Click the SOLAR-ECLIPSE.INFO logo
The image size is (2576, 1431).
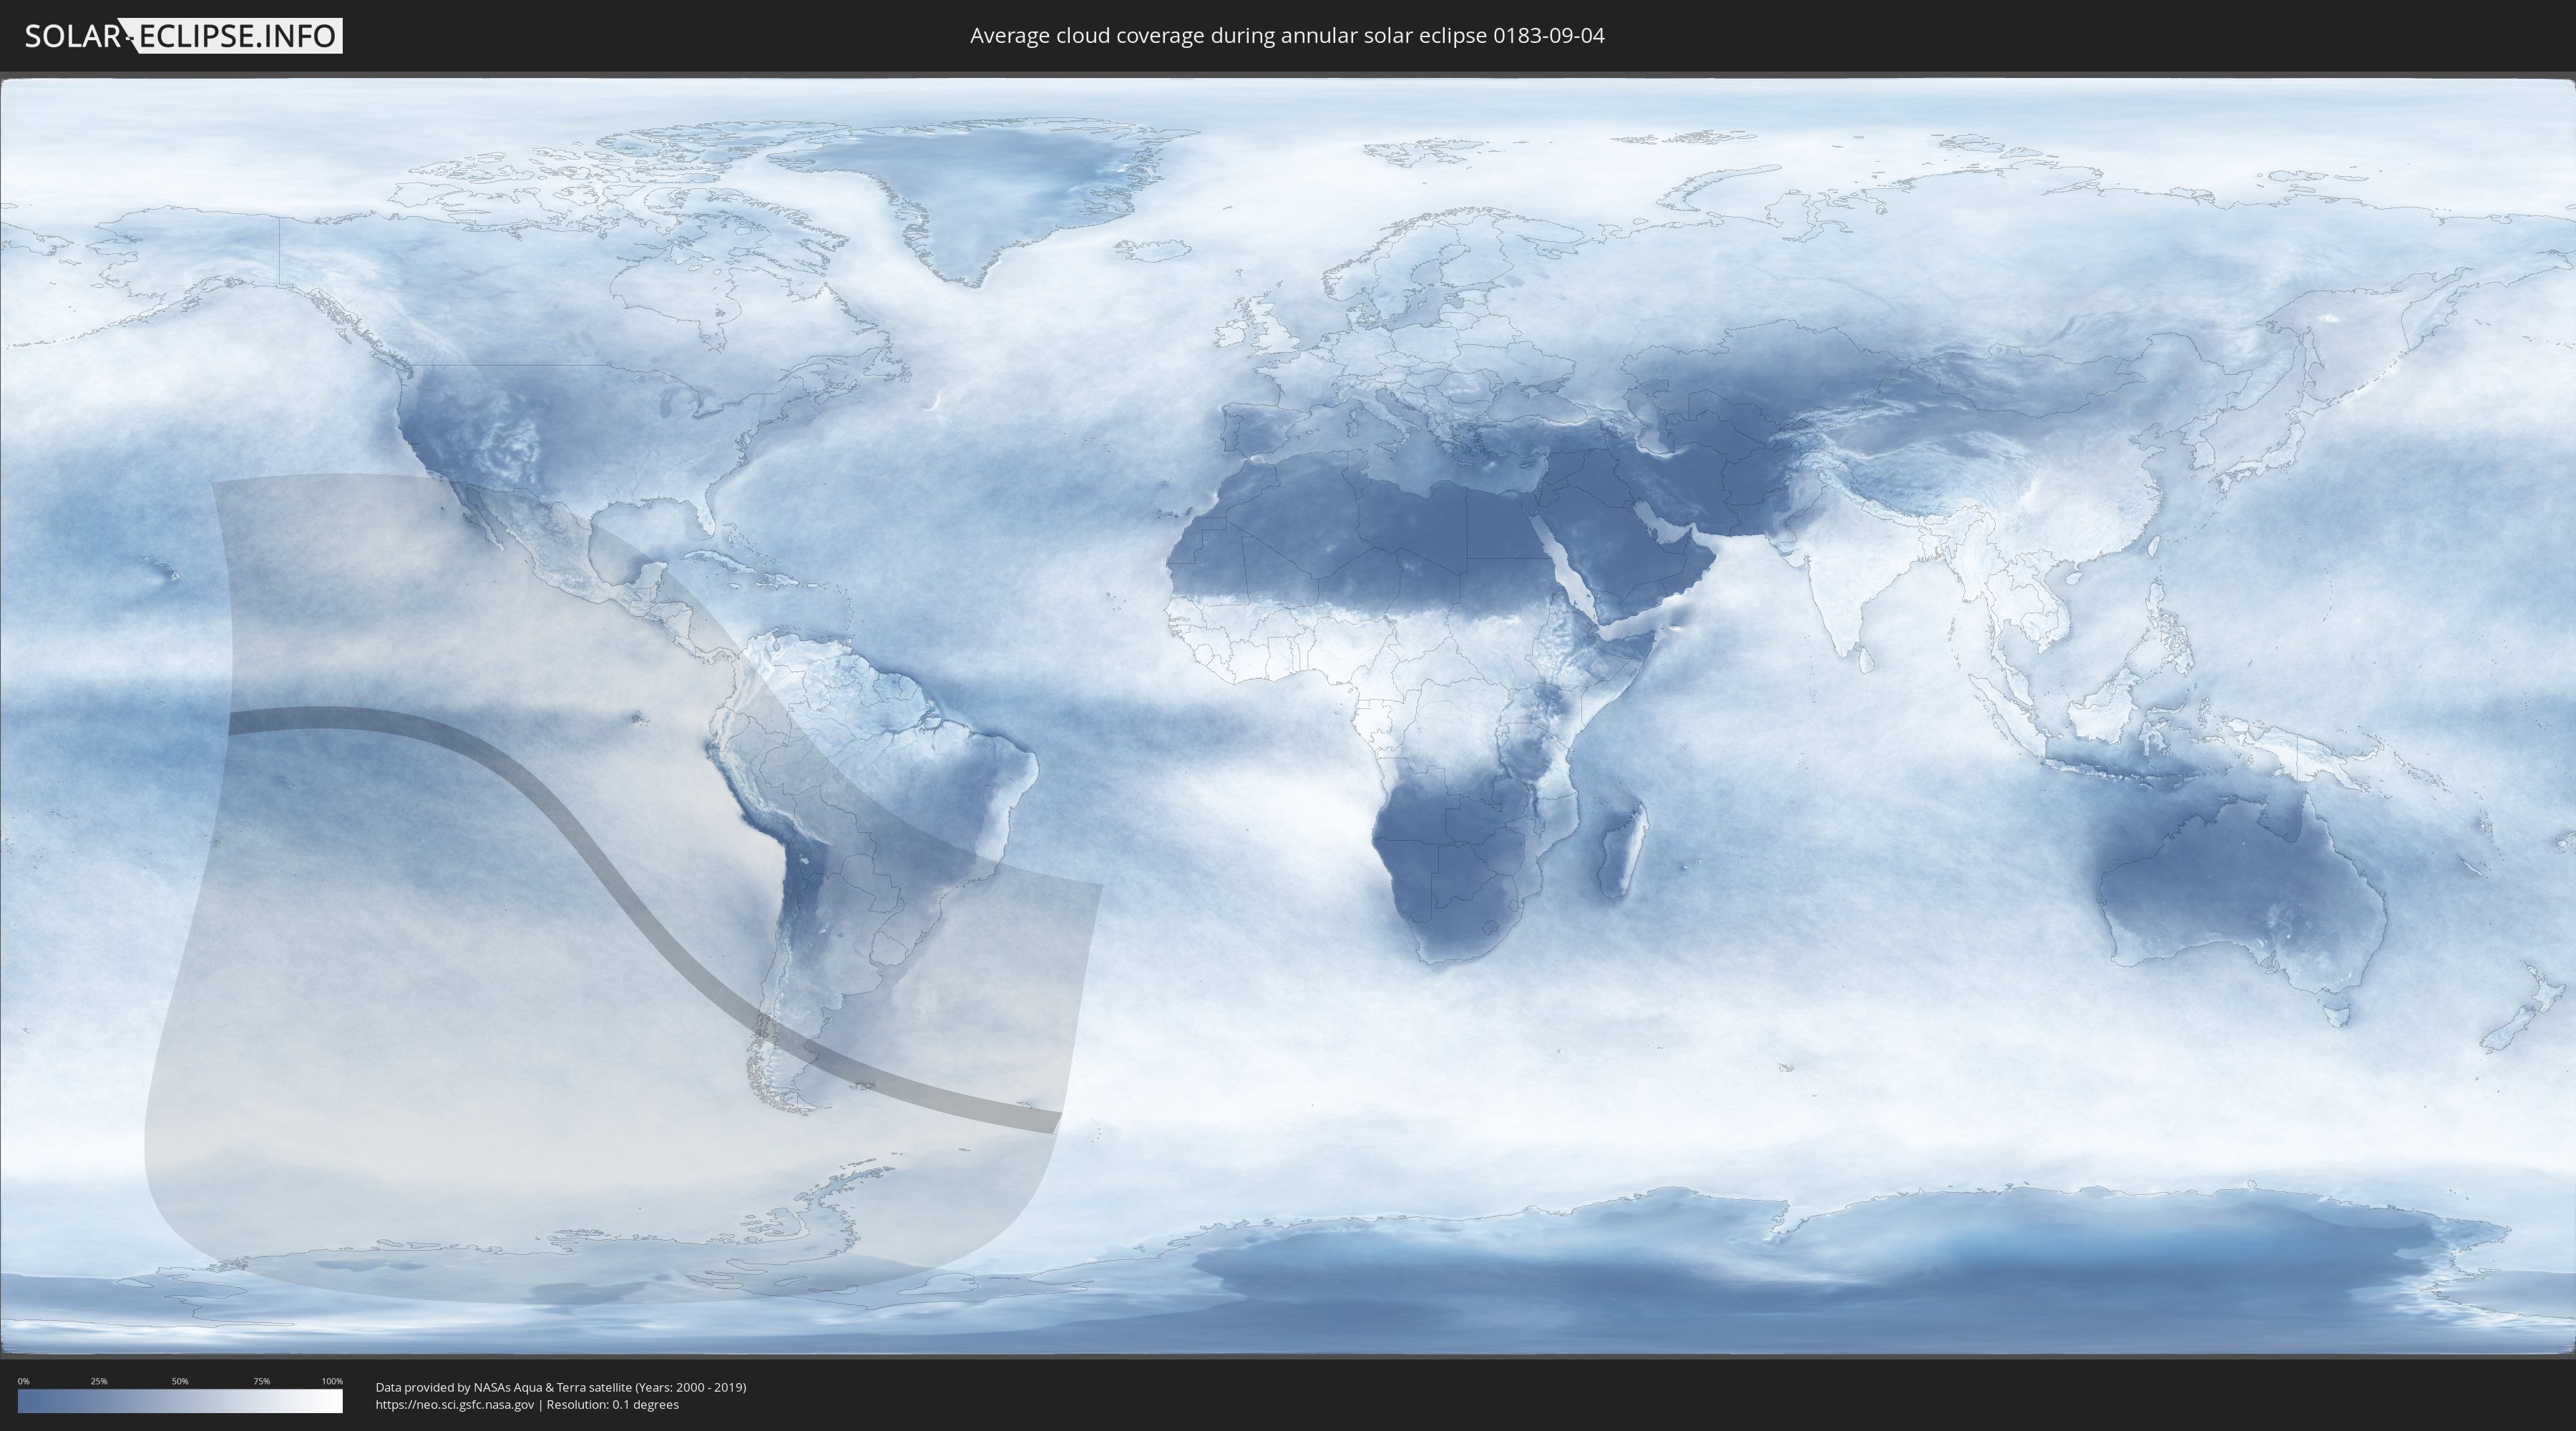click(x=183, y=36)
